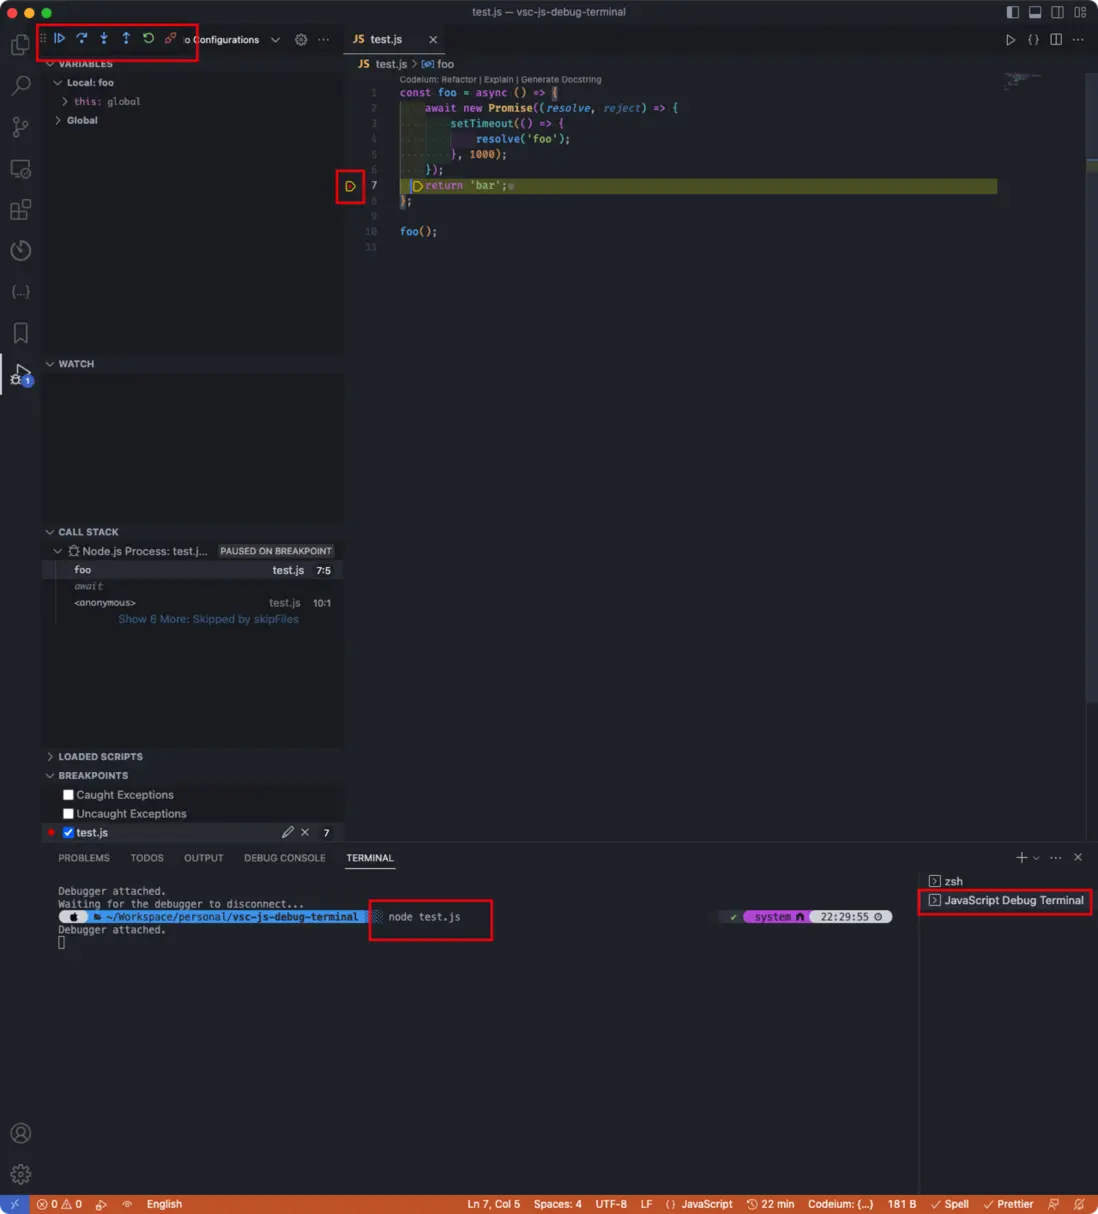Step Over using the debug toolbar
This screenshot has height=1214, width=1098.
click(82, 39)
